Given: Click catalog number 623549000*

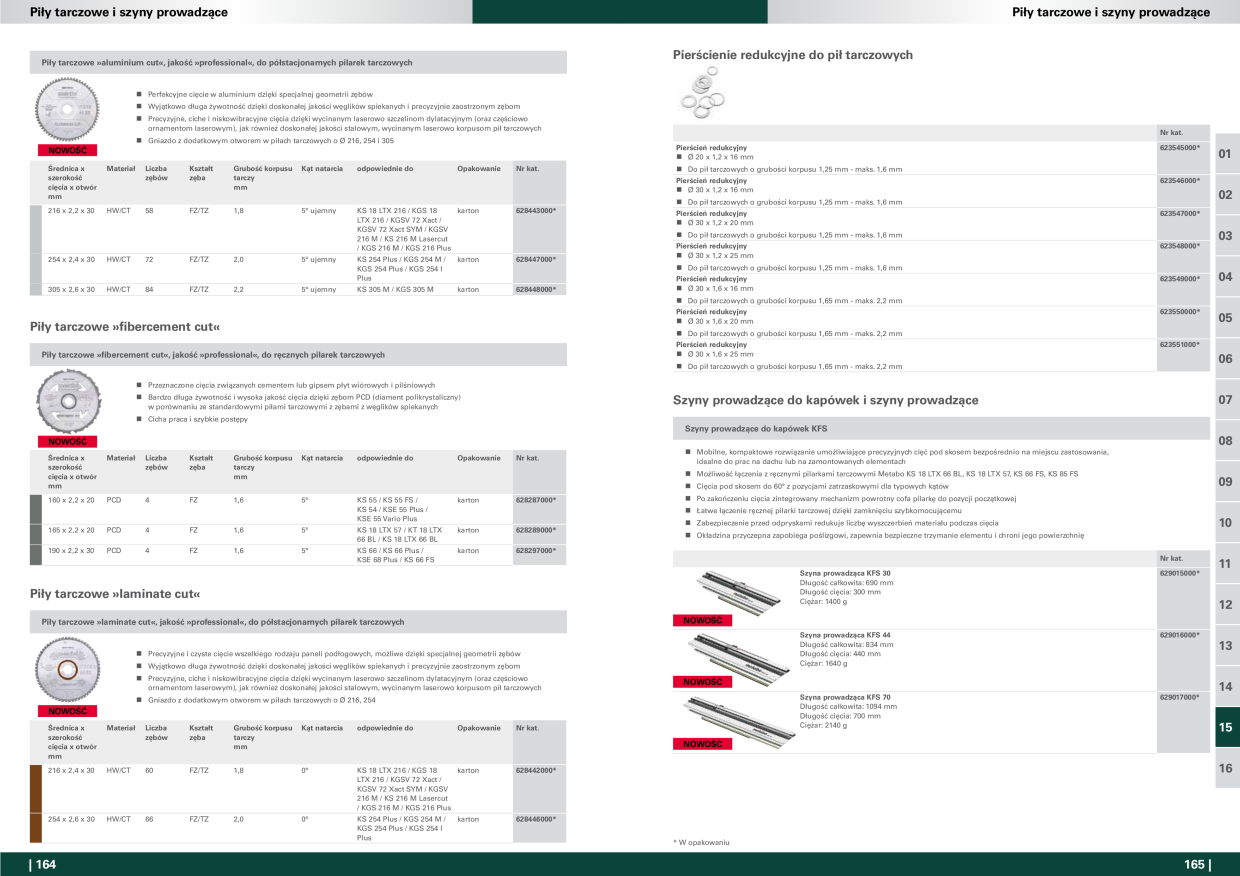Looking at the screenshot, I should pos(1180,278).
